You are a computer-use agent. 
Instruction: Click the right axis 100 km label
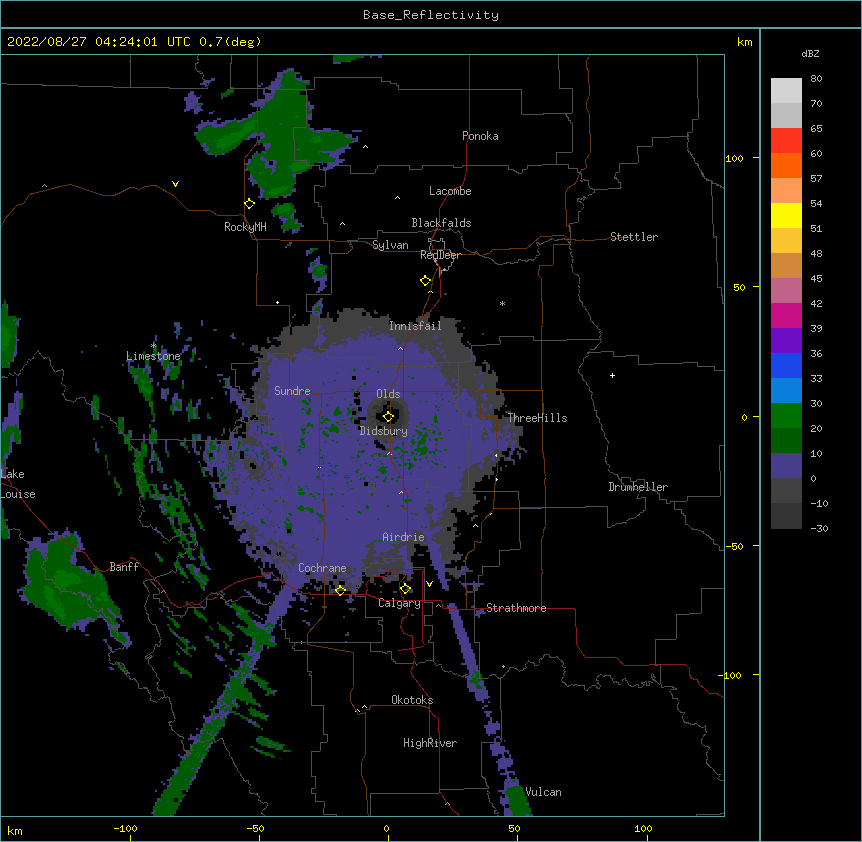pos(734,158)
